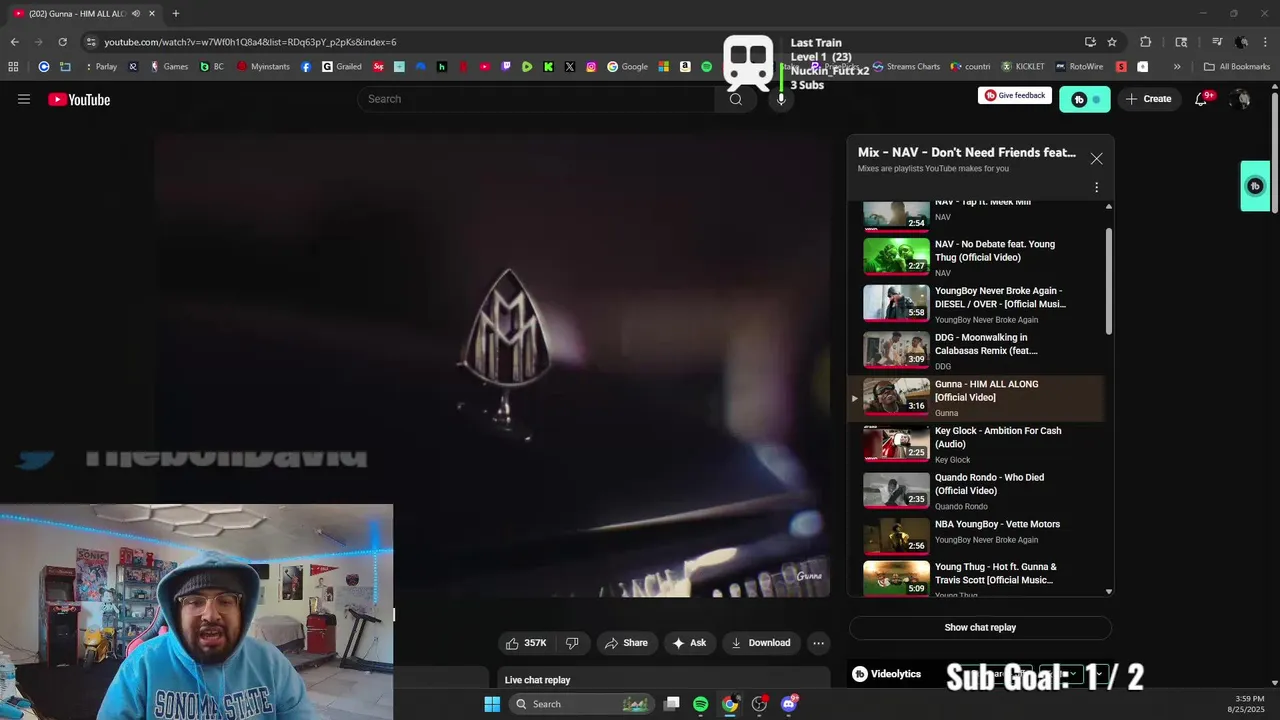The image size is (1280, 720).
Task: Open Chrome extensions puzzle icon
Action: pyautogui.click(x=1146, y=42)
